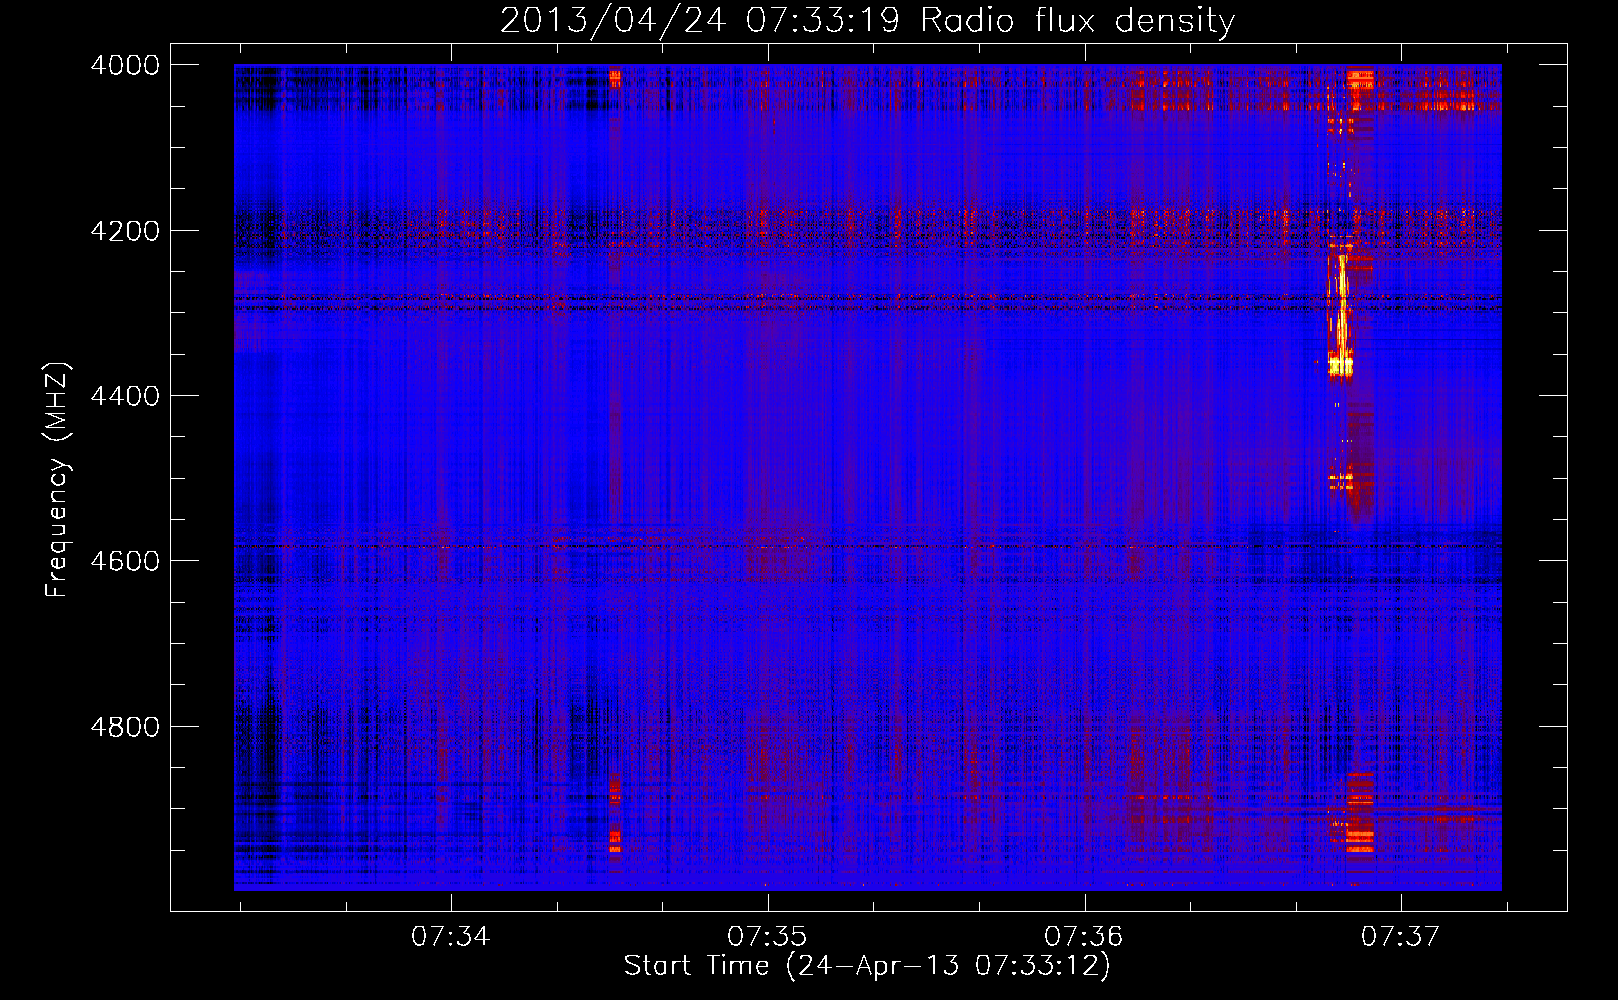Click the bright burst near 4500 MHz

pyautogui.click(x=1341, y=480)
